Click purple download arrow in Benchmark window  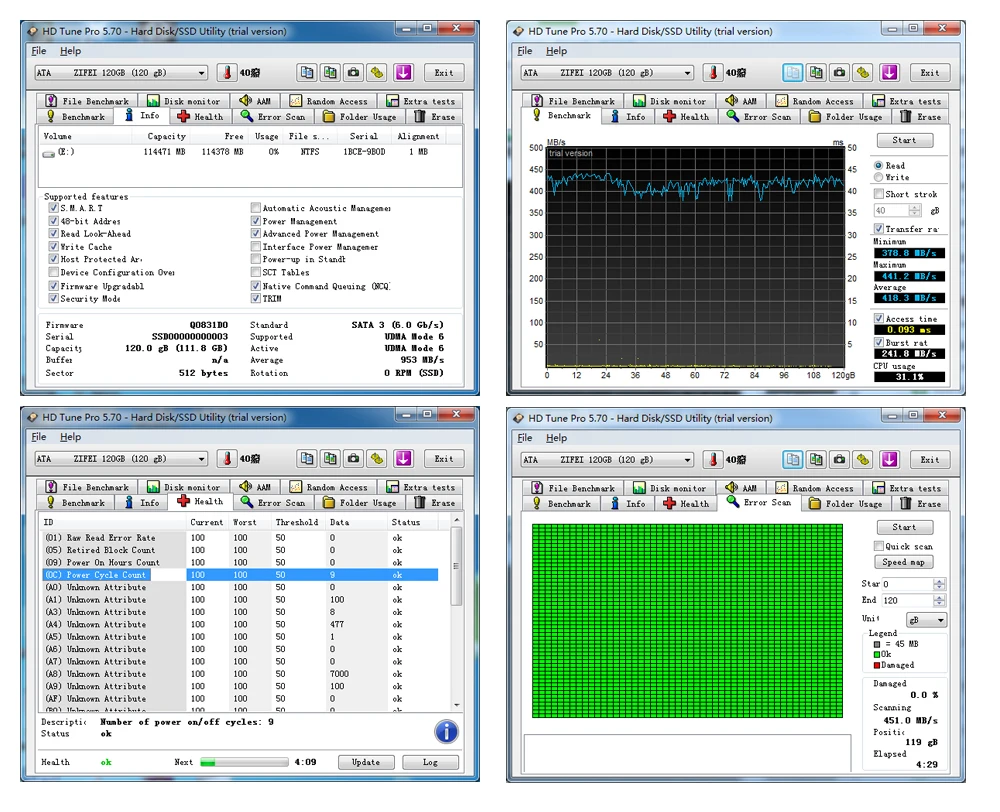(890, 73)
